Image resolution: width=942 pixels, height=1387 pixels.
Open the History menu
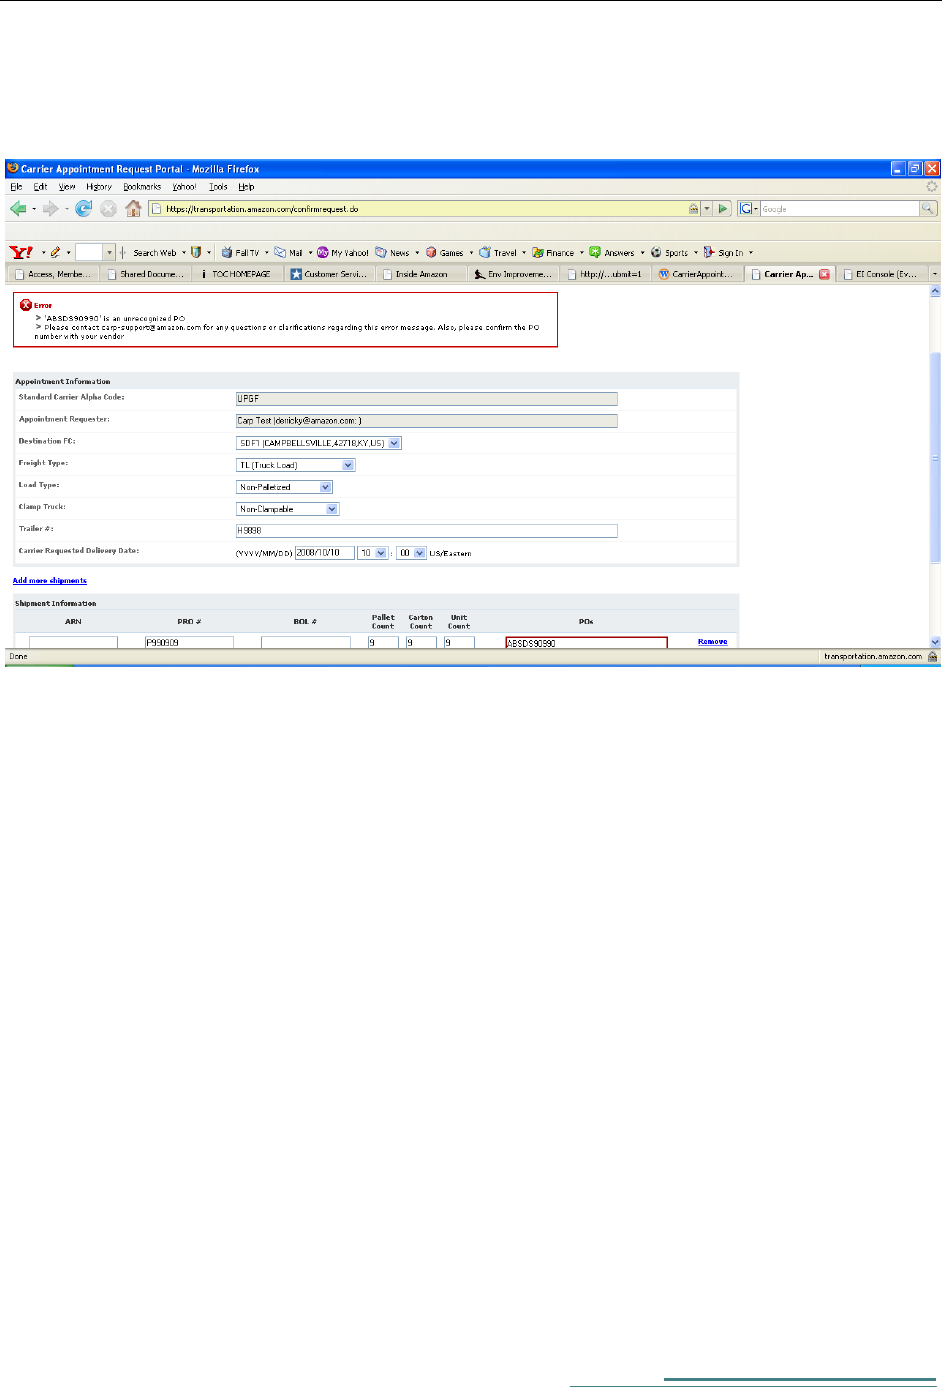[x=98, y=187]
